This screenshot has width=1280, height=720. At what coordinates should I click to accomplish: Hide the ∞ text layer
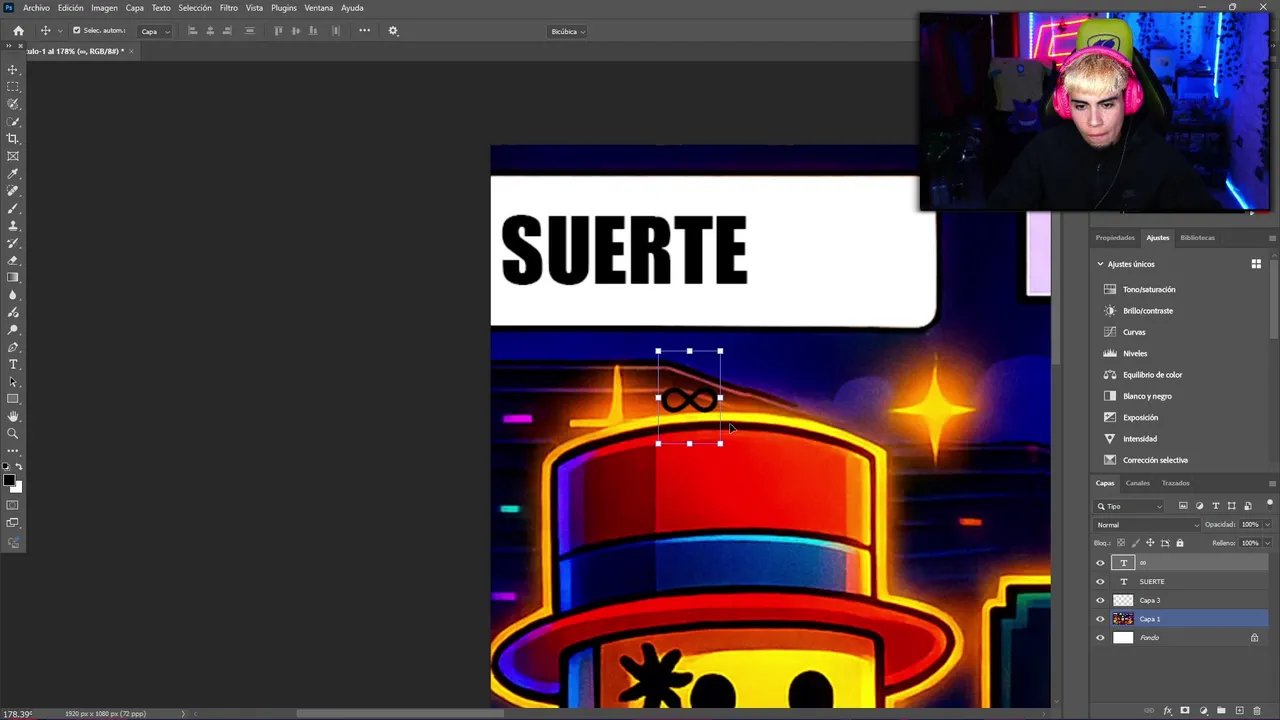click(1100, 563)
